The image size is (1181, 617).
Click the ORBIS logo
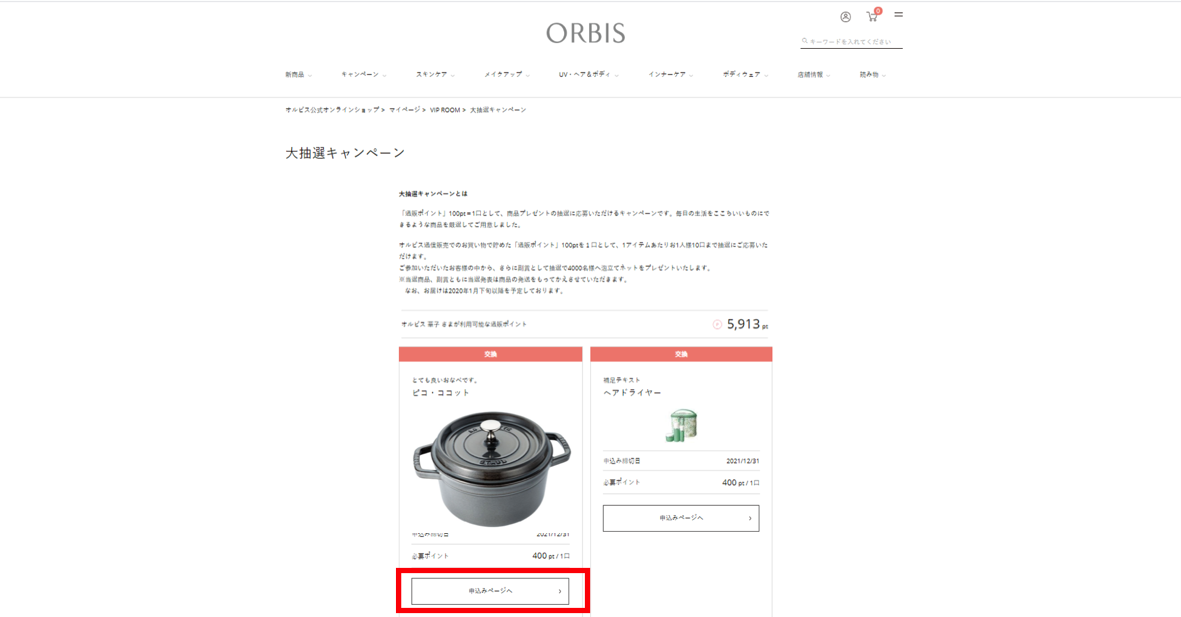[x=585, y=33]
